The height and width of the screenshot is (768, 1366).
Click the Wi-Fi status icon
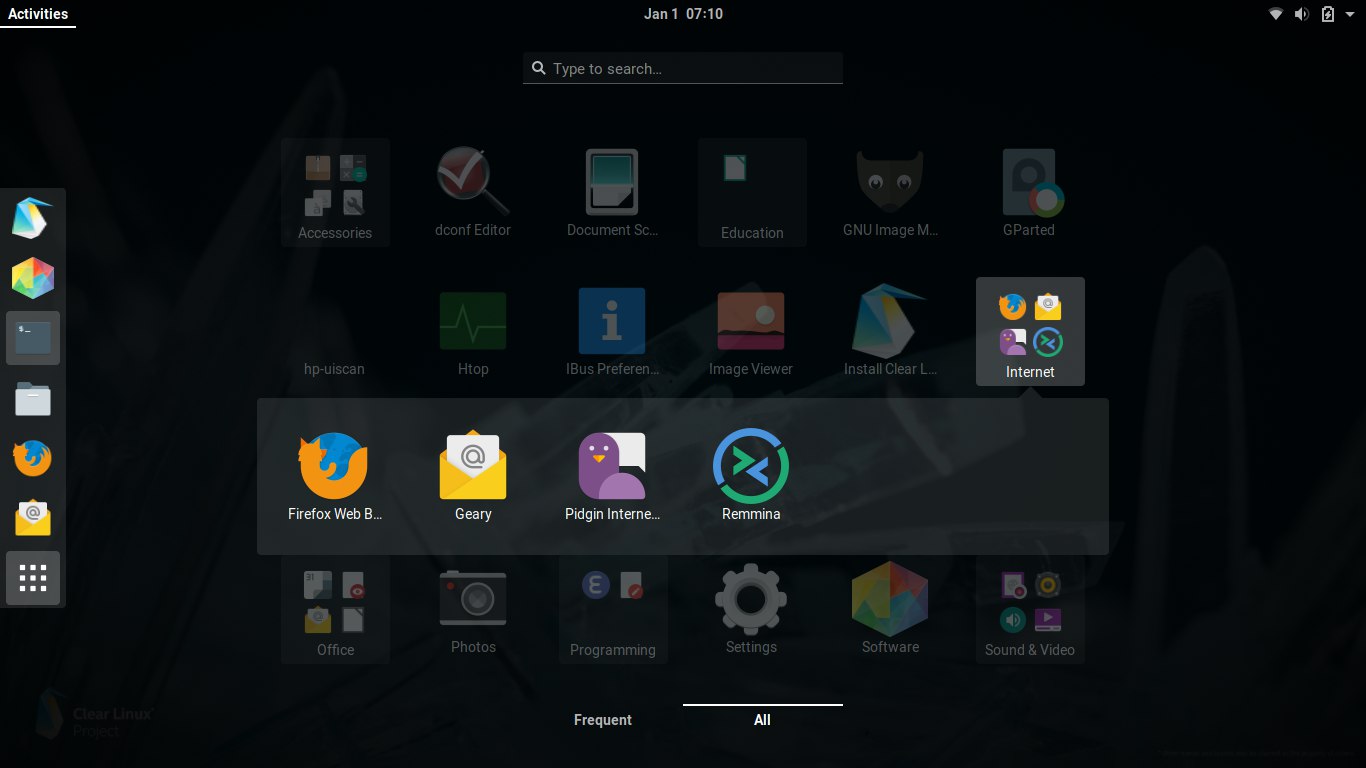click(1276, 14)
